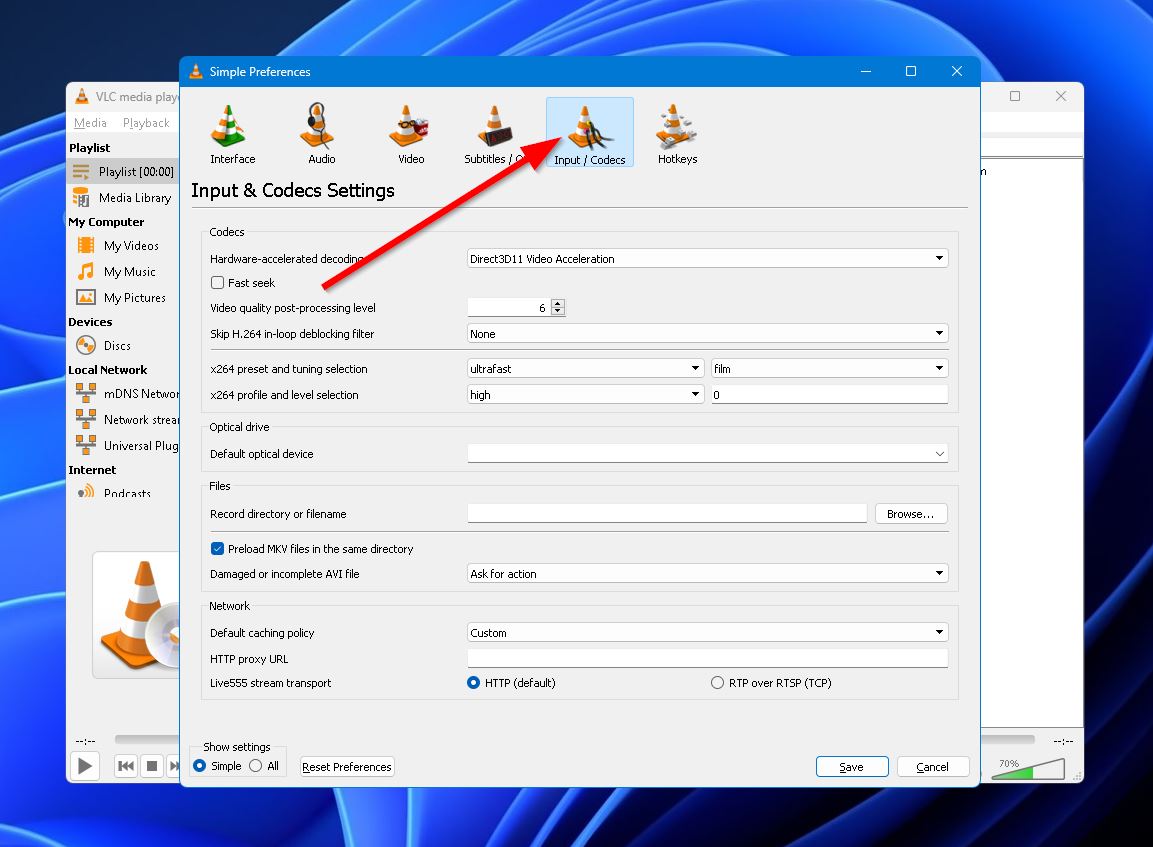The image size is (1153, 847).
Task: Select HTTP (default) stream transport
Action: coord(474,682)
